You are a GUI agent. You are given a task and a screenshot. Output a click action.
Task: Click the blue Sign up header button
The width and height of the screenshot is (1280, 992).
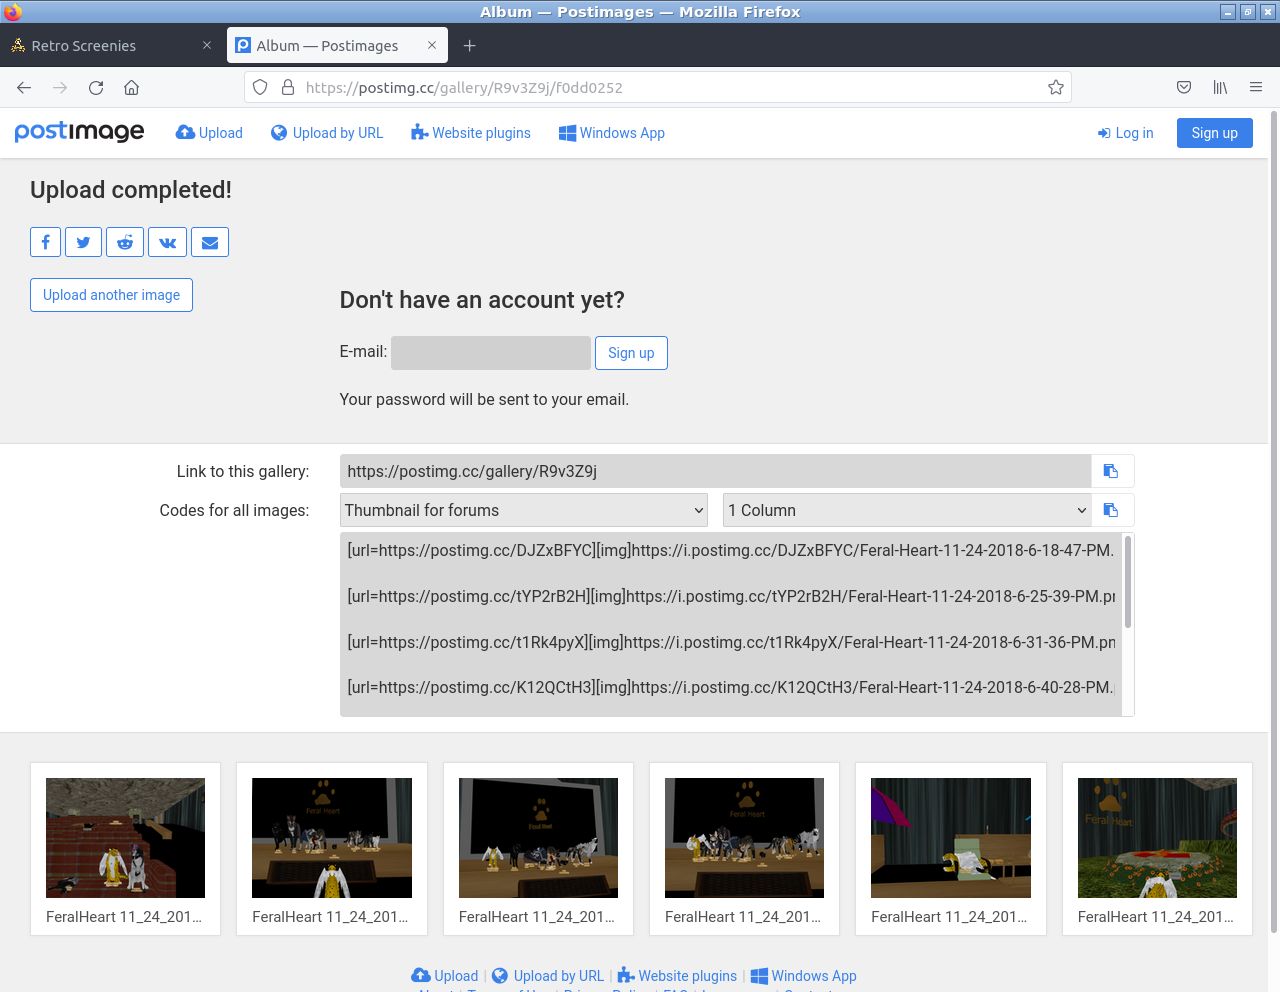pos(1214,133)
